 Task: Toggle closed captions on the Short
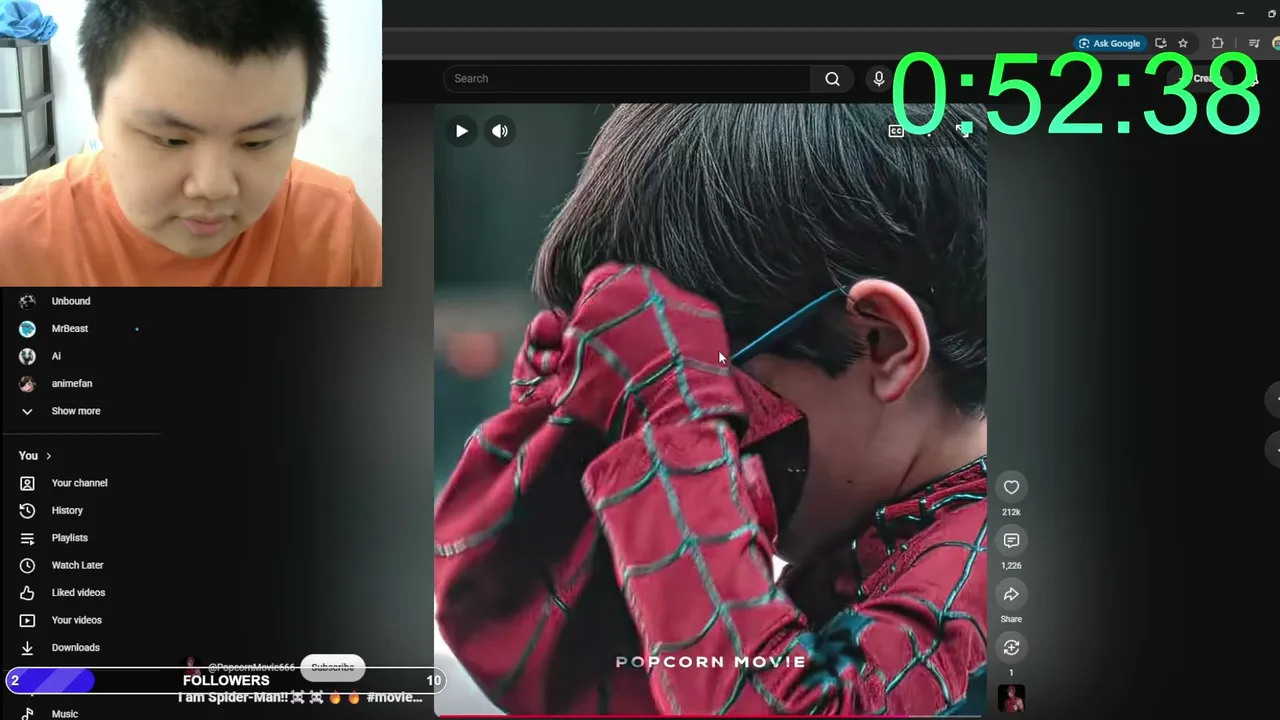click(896, 131)
